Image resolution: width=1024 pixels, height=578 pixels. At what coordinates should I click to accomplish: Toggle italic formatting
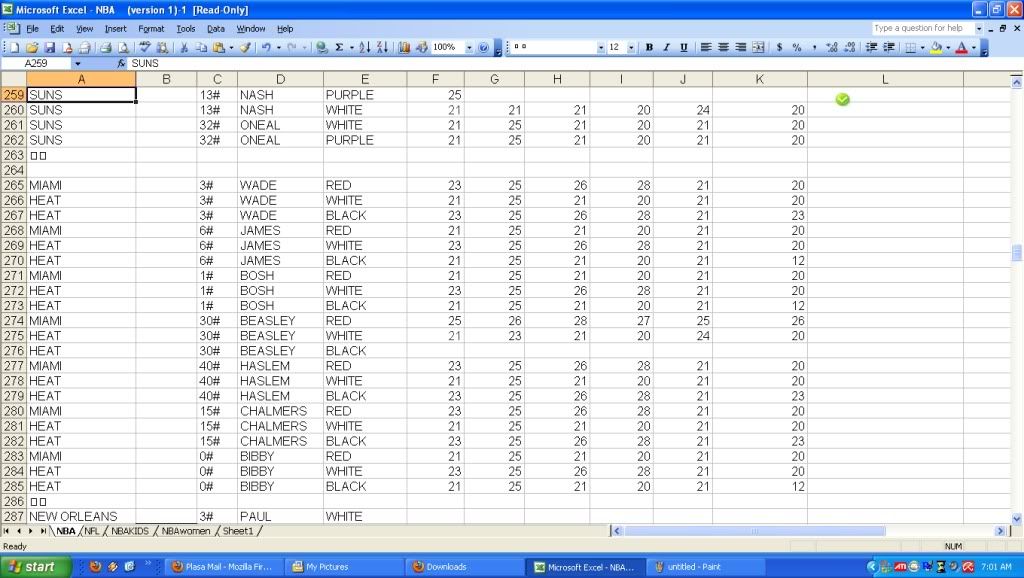[666, 48]
